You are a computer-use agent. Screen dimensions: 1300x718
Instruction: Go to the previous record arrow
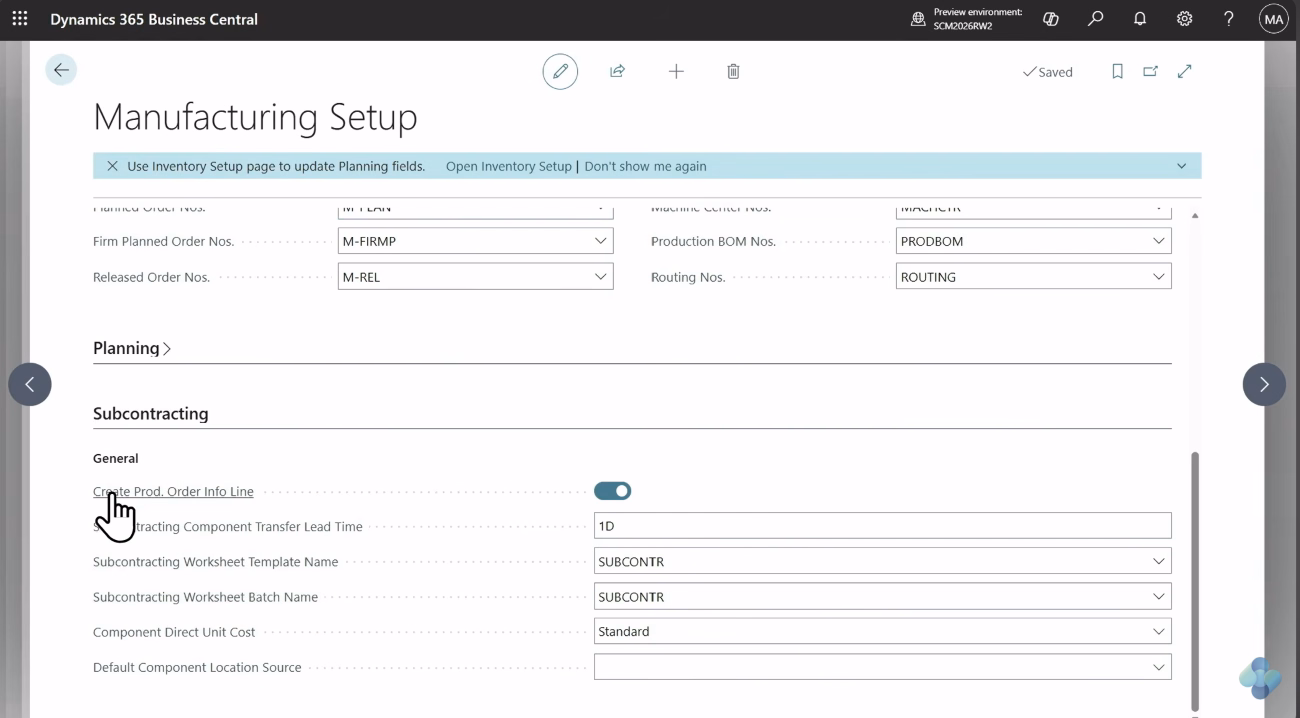point(30,384)
